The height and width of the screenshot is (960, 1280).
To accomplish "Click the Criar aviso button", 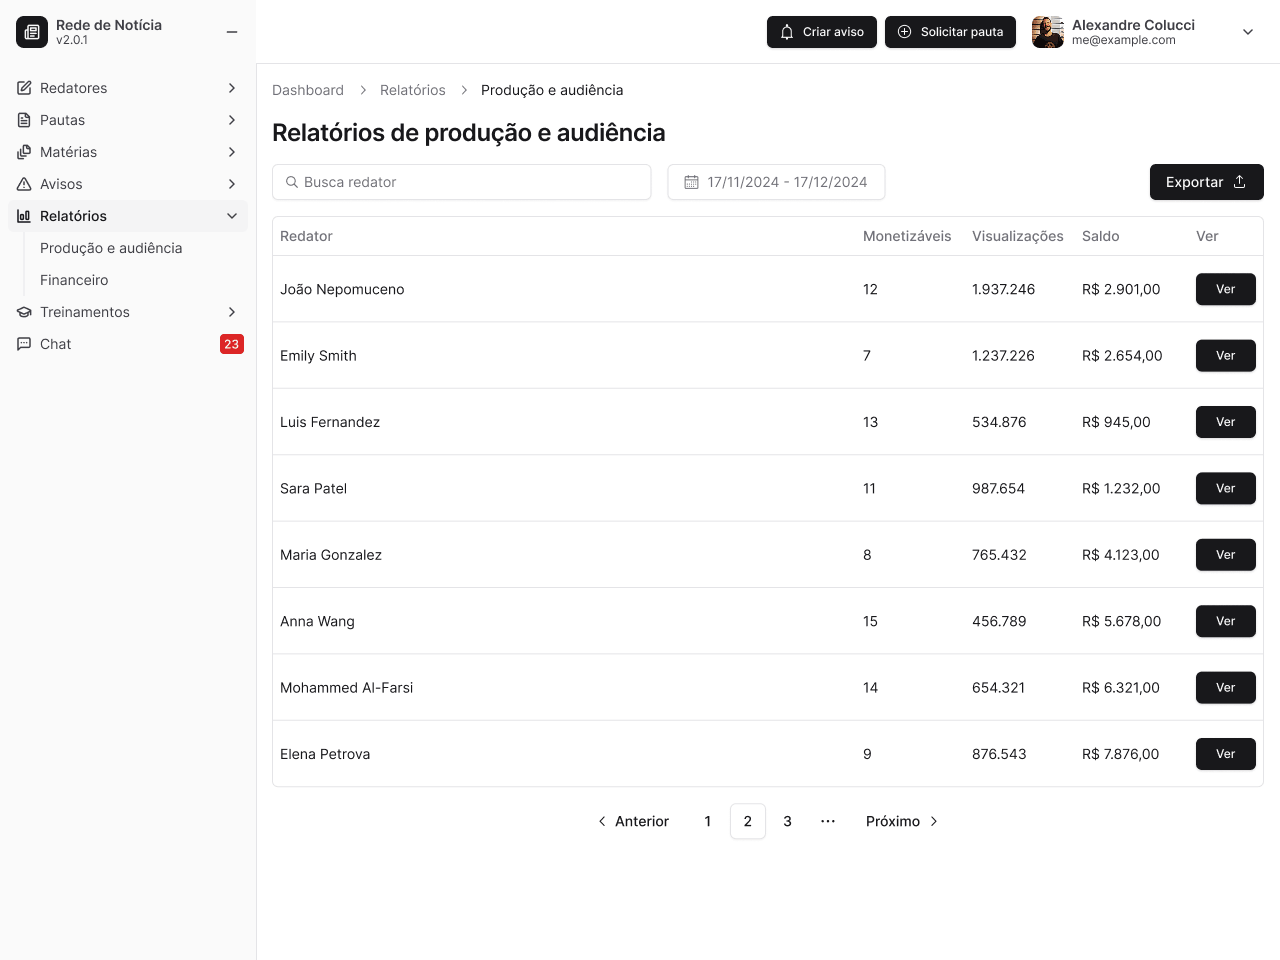I will [x=821, y=31].
